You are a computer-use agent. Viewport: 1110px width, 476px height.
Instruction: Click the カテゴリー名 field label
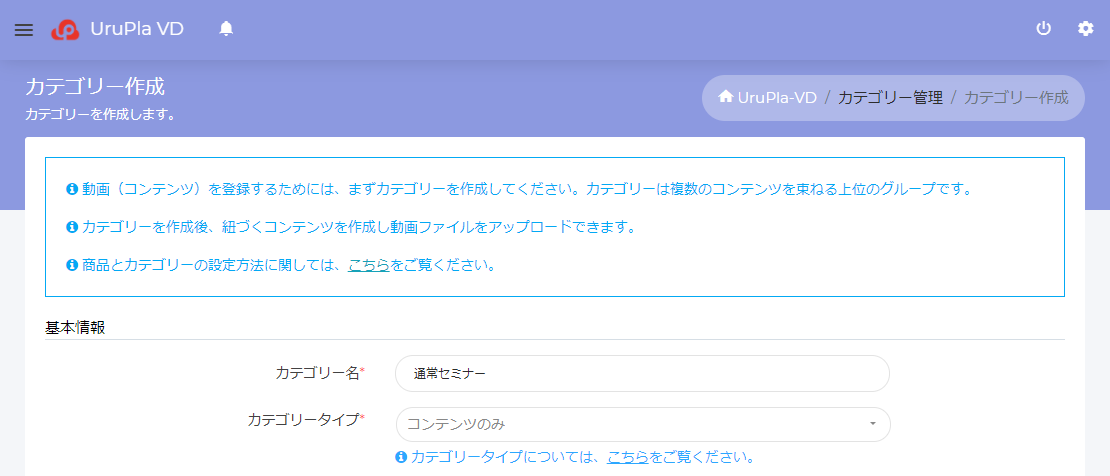tap(320, 373)
